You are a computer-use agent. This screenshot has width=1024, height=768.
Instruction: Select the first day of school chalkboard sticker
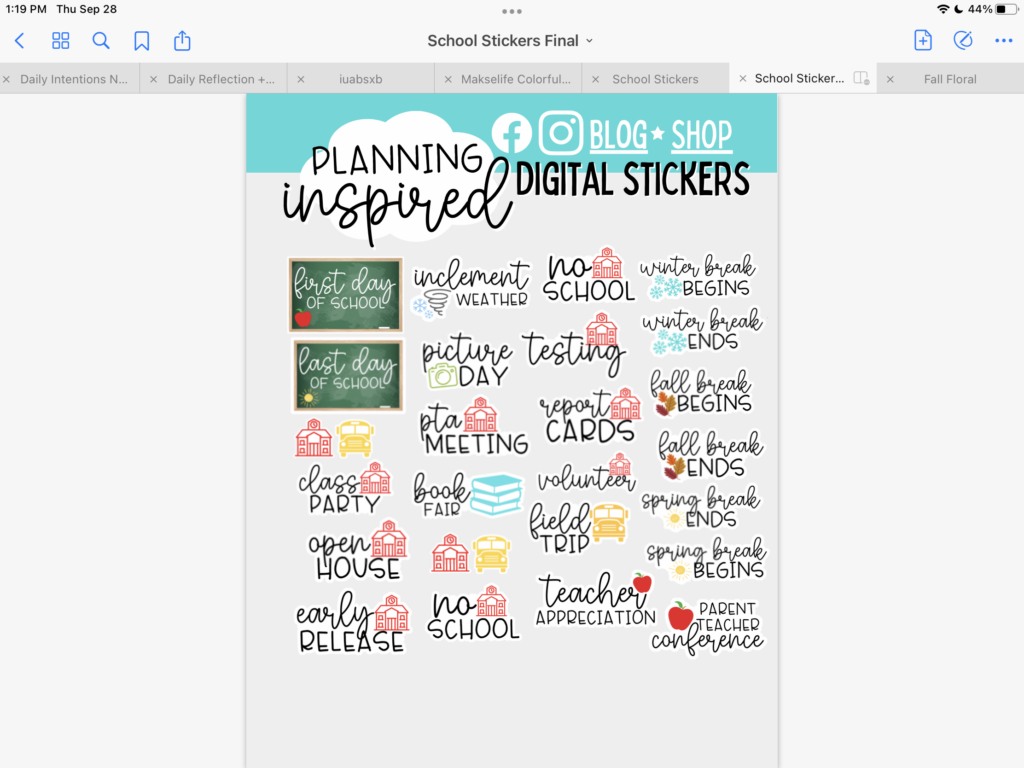coord(345,295)
